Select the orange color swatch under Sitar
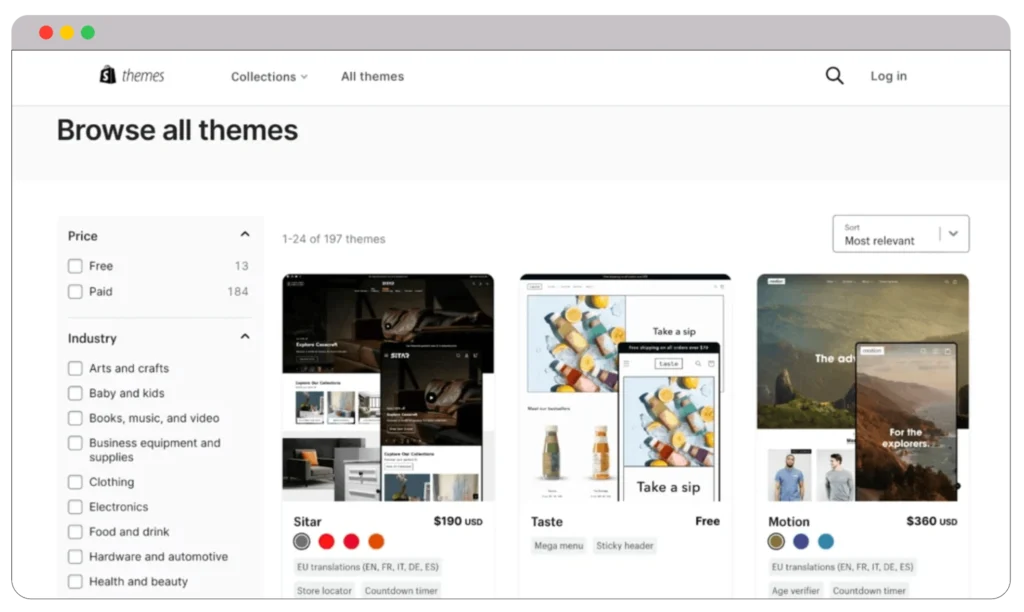The width and height of the screenshot is (1024, 612). (375, 540)
